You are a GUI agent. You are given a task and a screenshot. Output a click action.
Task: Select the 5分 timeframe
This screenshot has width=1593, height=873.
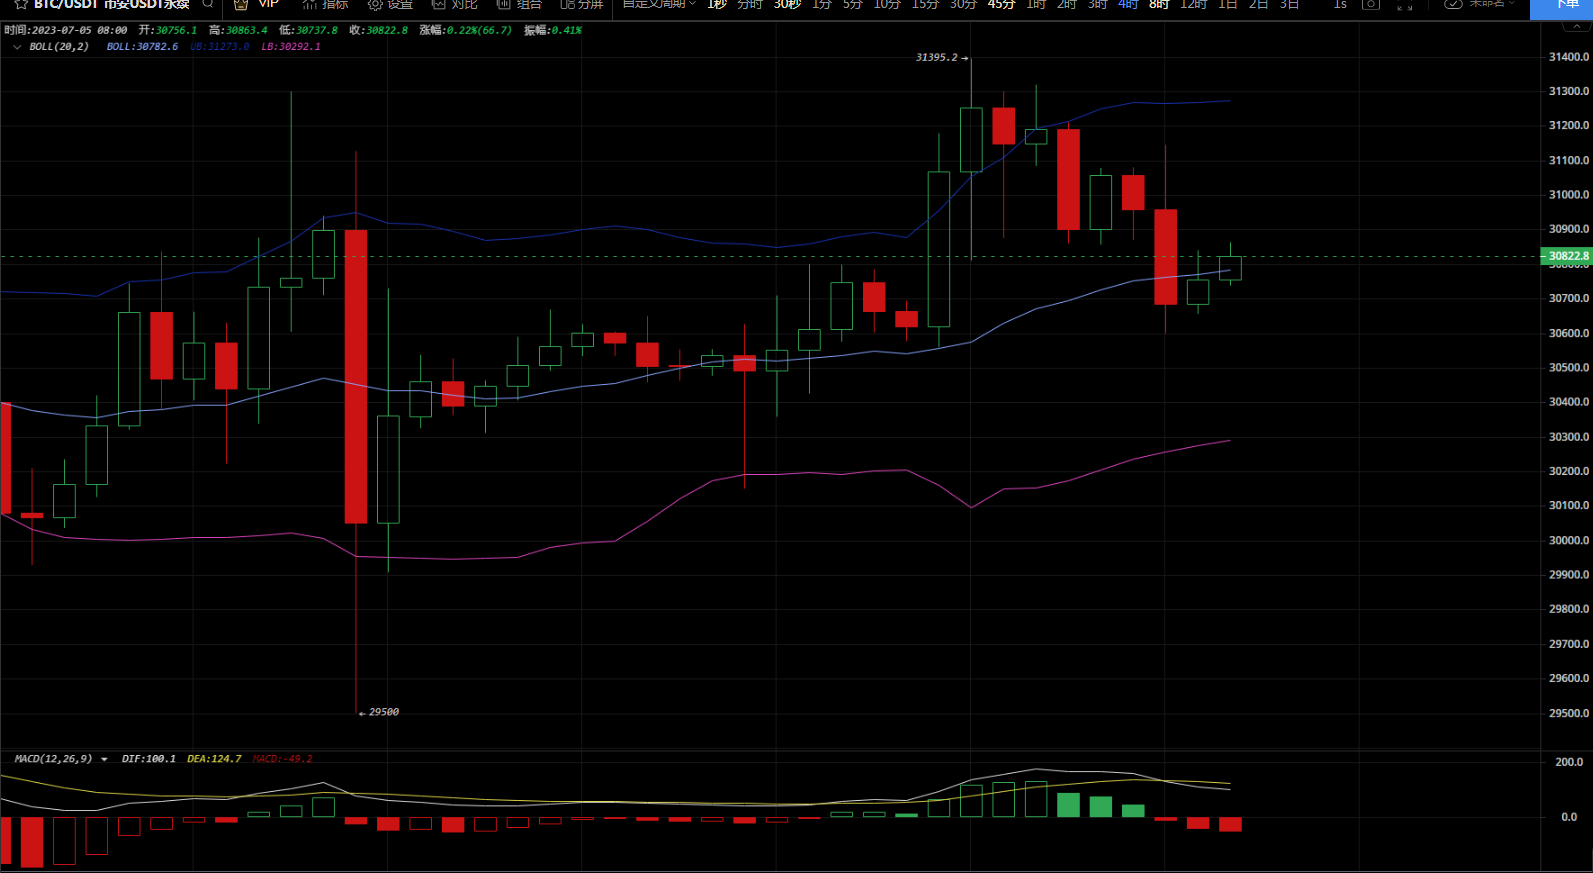click(852, 4)
